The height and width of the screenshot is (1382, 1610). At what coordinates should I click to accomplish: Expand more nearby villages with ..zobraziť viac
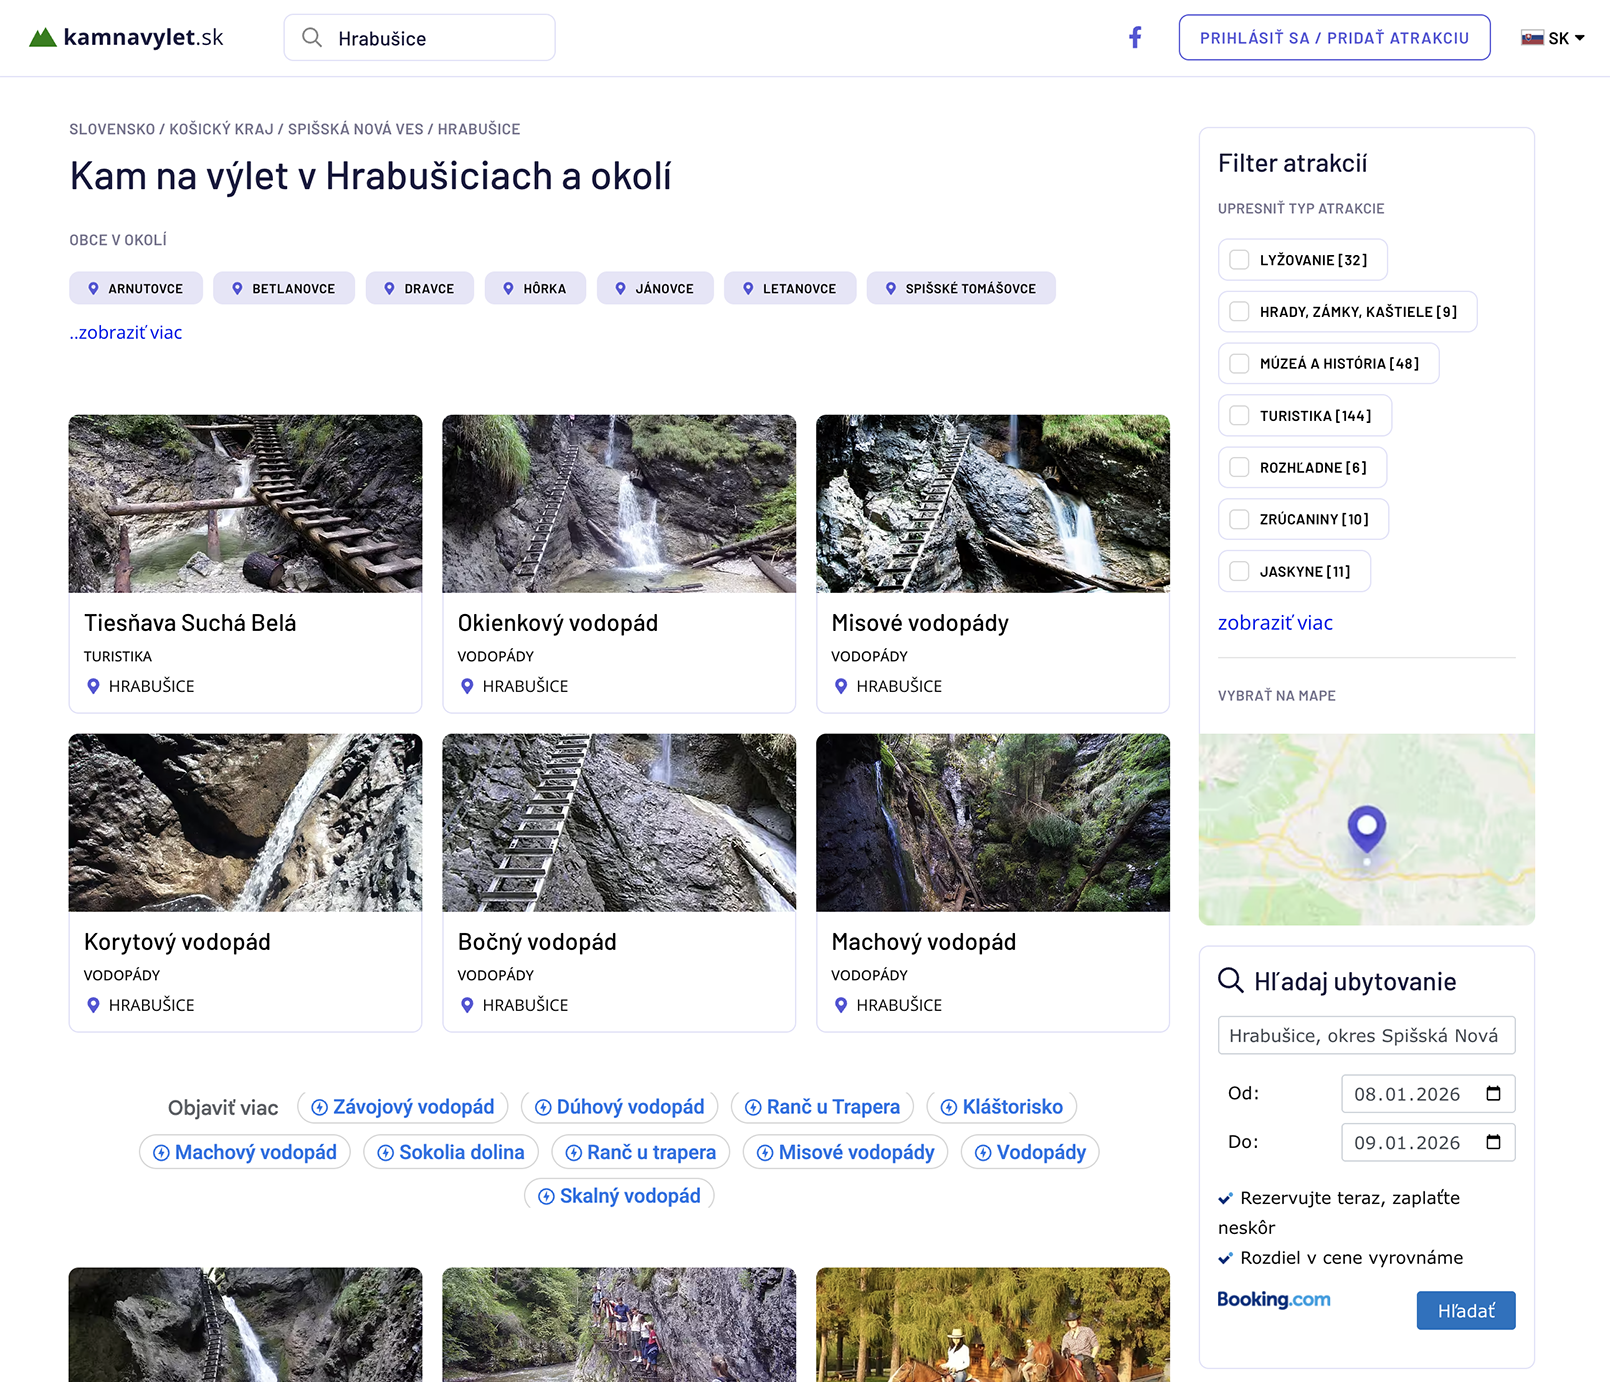[x=126, y=333]
